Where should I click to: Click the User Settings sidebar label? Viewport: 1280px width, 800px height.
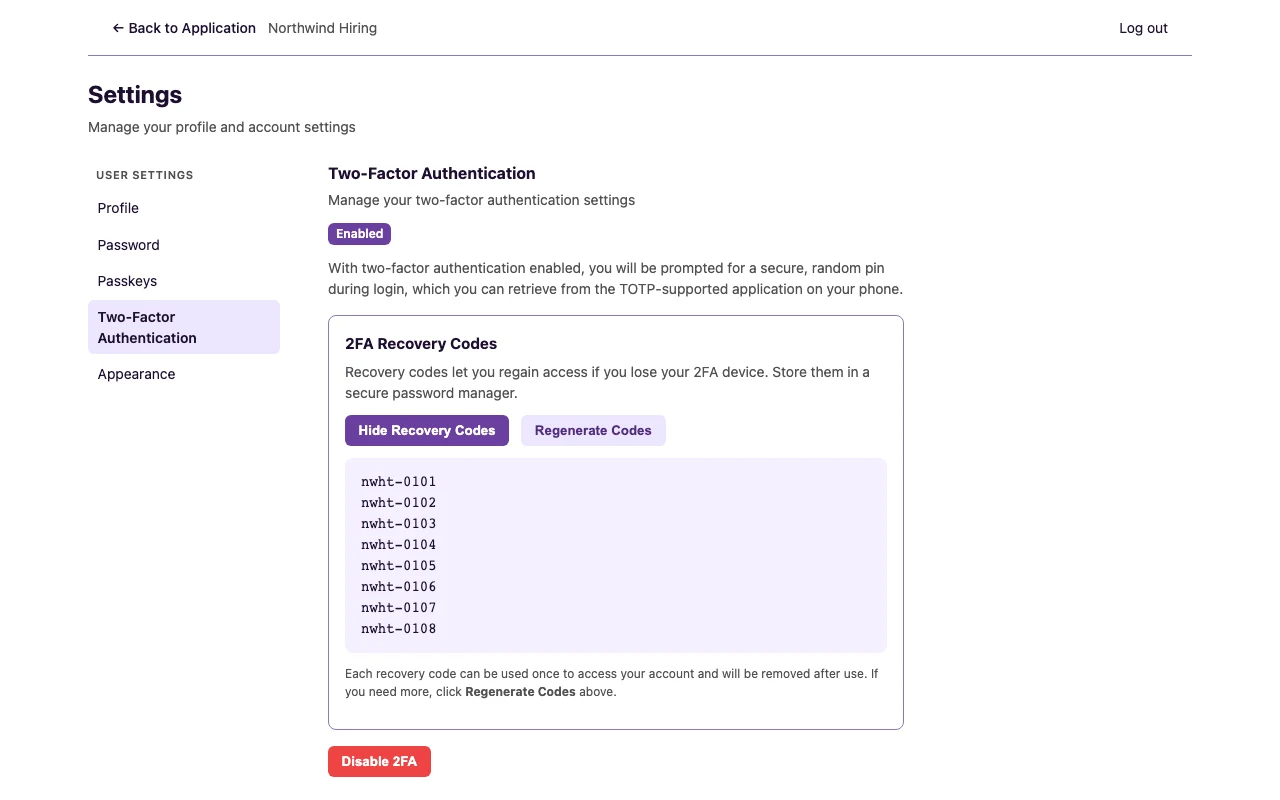pyautogui.click(x=145, y=175)
